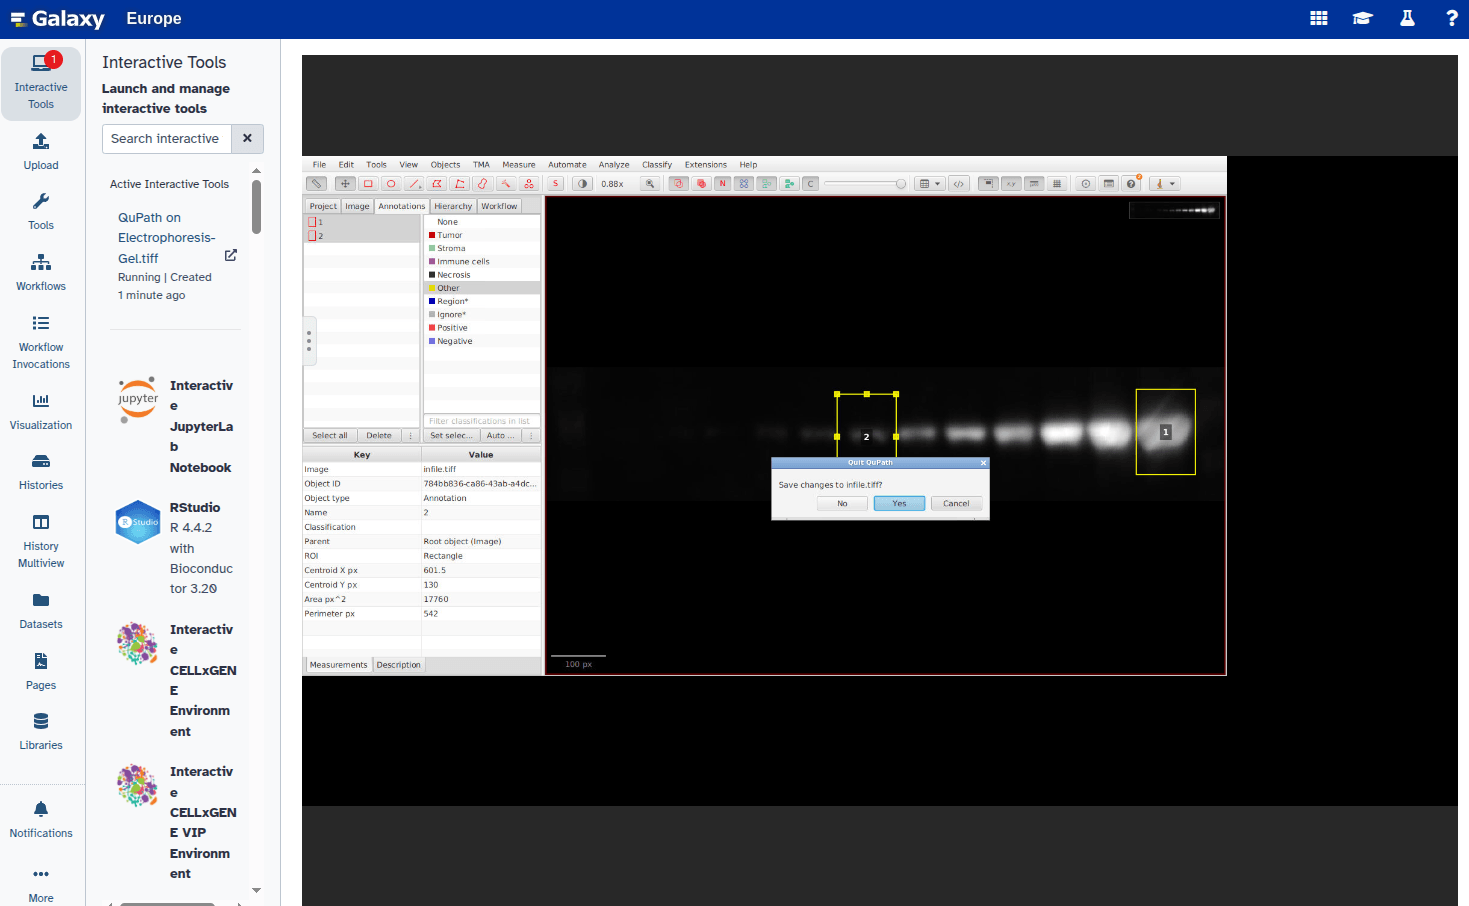Open the Line tool arrow options
The height and width of the screenshot is (906, 1469).
[x=414, y=184]
